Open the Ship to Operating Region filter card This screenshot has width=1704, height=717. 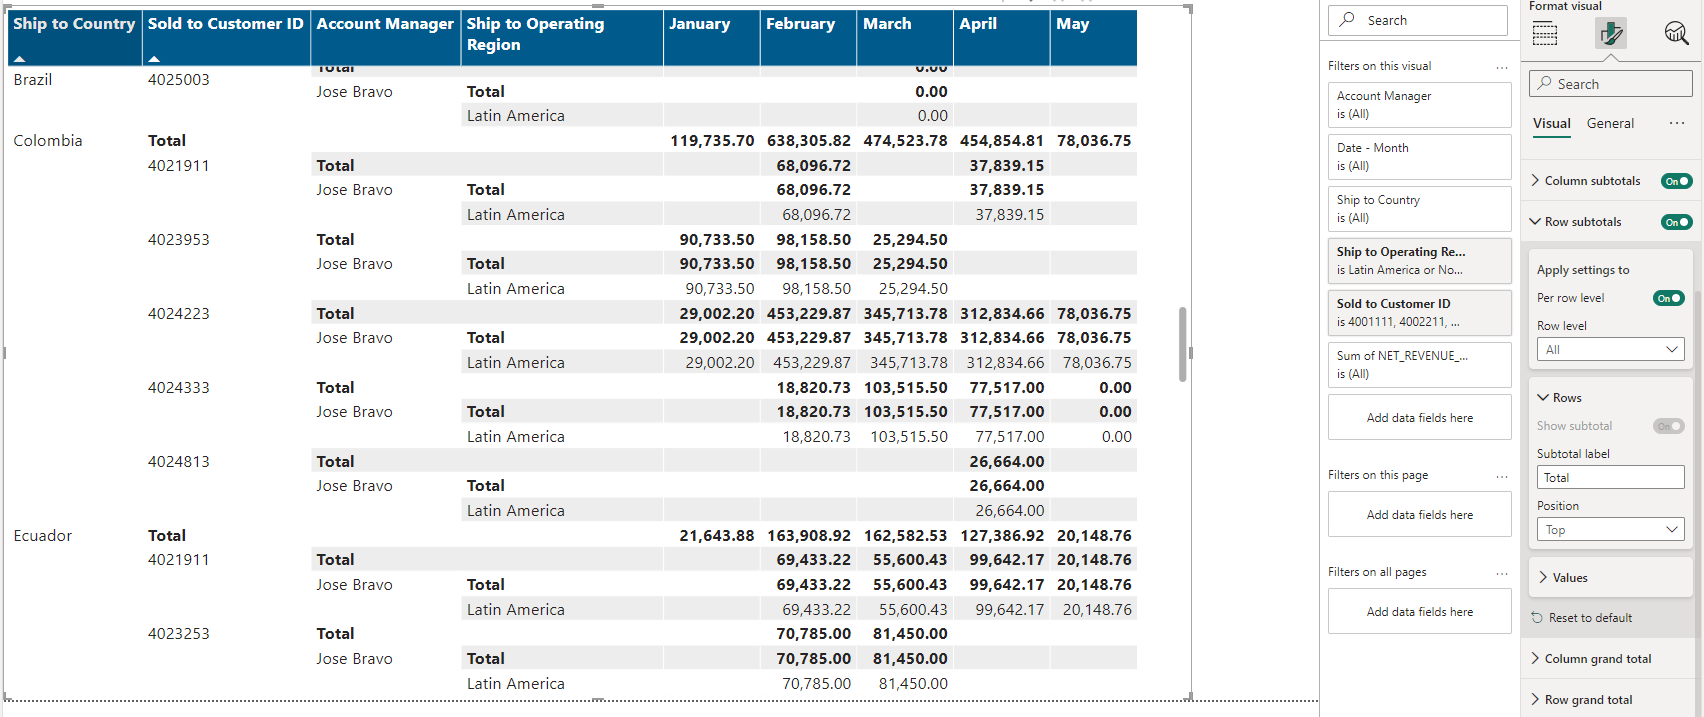click(1419, 261)
